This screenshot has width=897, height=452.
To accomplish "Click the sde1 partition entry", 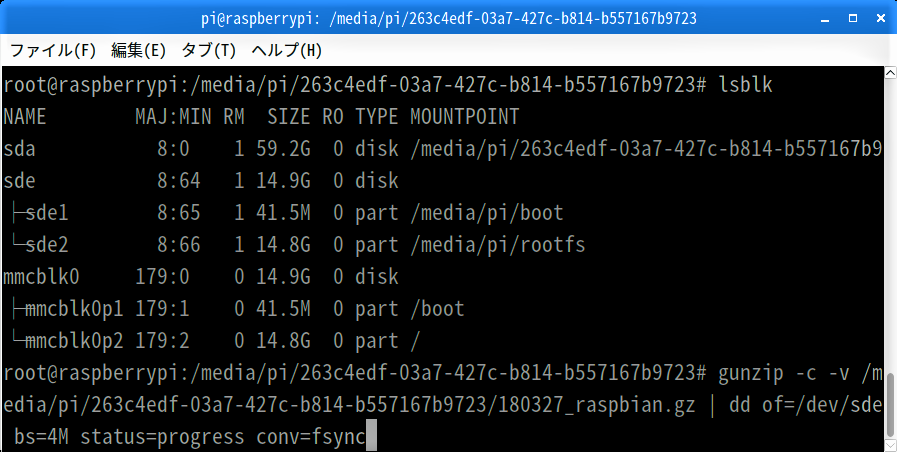I will (x=47, y=213).
